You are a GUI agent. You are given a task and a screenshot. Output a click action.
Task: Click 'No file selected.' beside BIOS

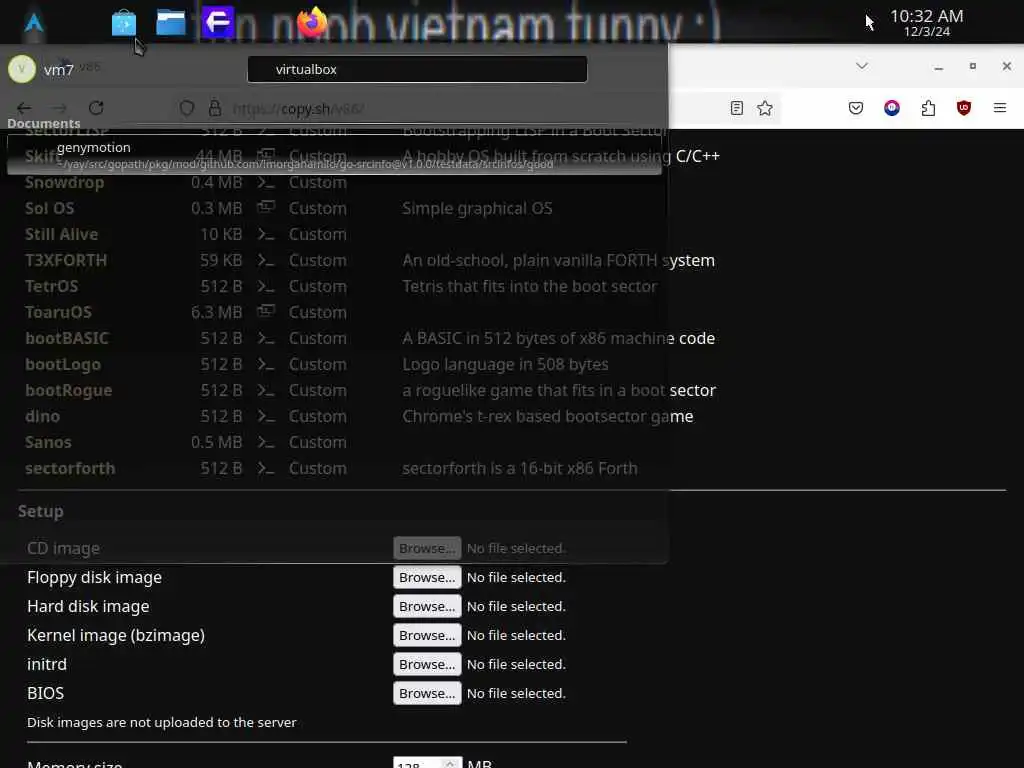[x=516, y=694]
